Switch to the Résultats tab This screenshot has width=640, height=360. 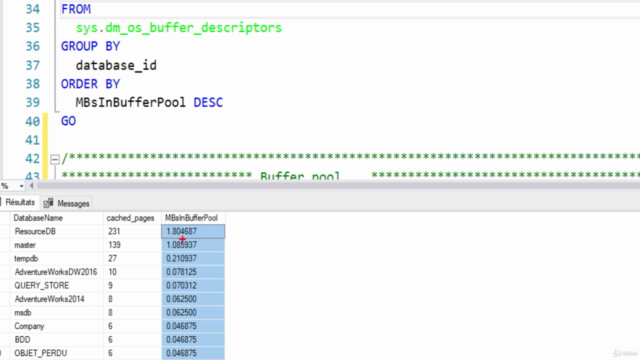tap(19, 202)
